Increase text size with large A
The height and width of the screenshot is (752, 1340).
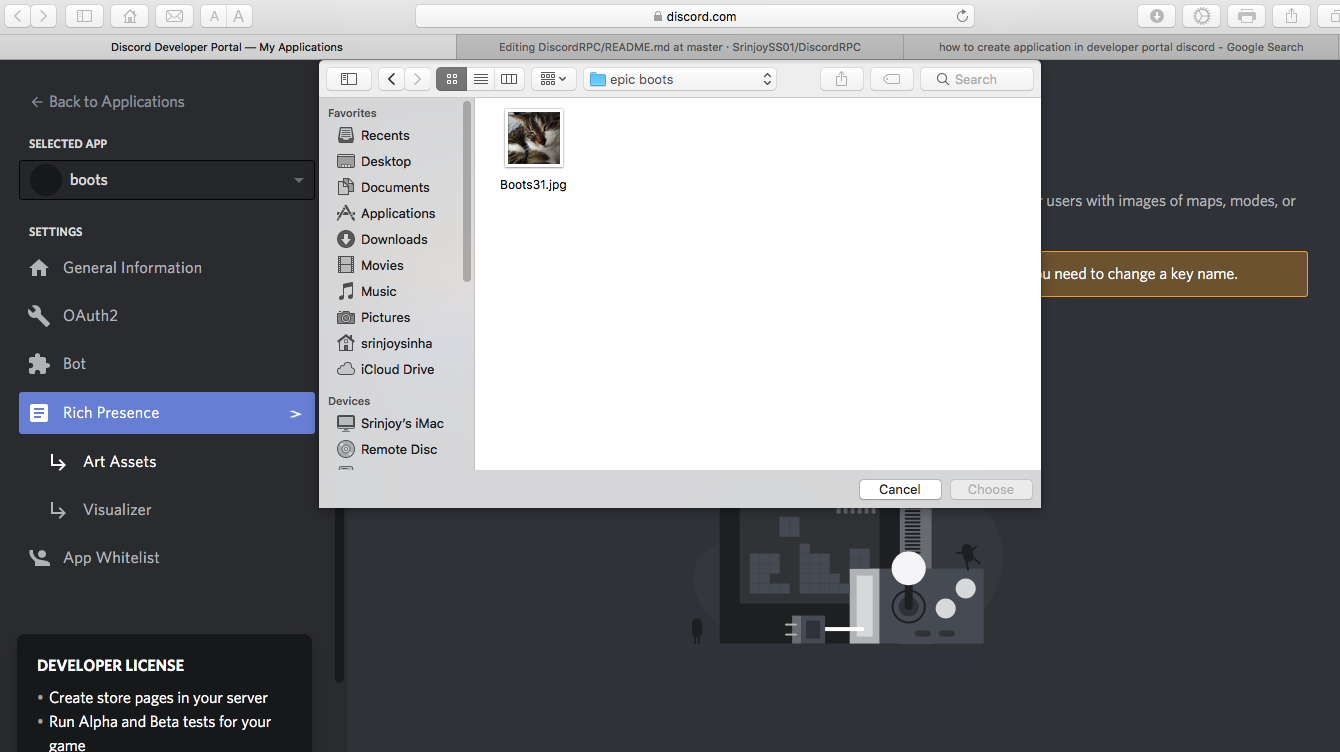[x=239, y=16]
